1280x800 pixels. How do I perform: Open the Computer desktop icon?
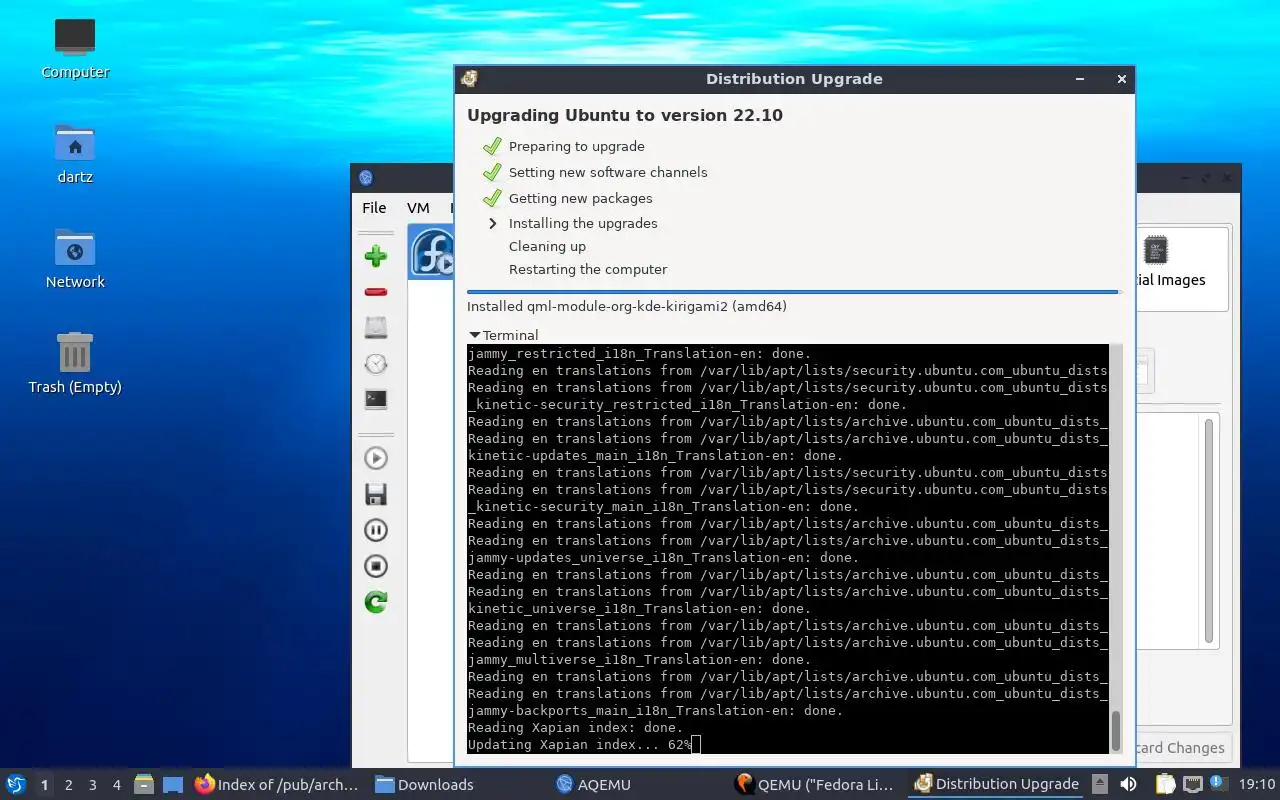point(75,48)
